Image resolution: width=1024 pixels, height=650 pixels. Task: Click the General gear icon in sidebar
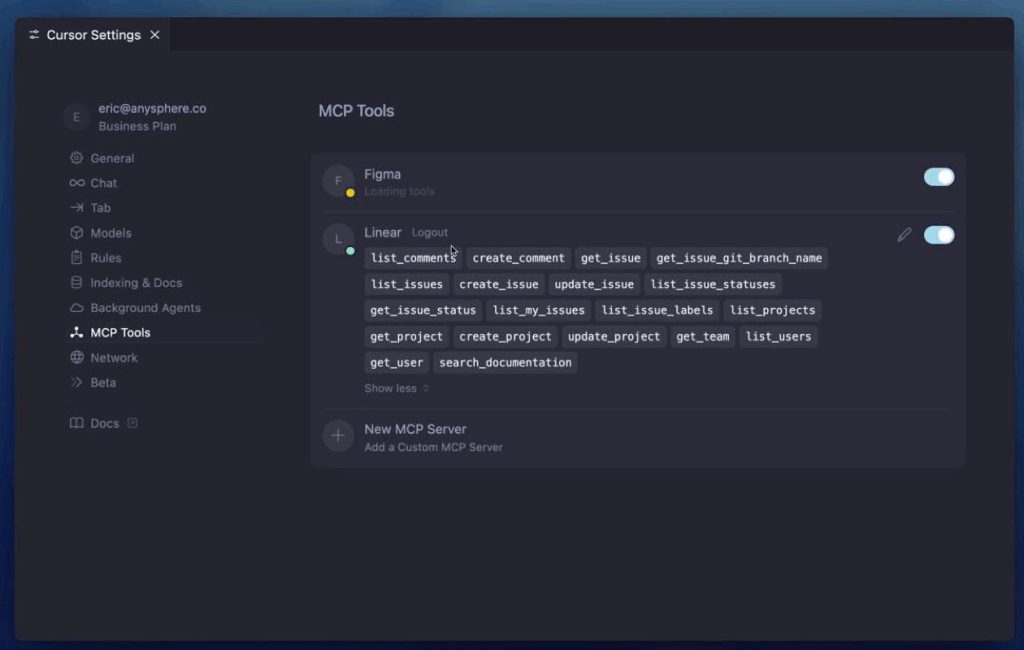(77, 158)
